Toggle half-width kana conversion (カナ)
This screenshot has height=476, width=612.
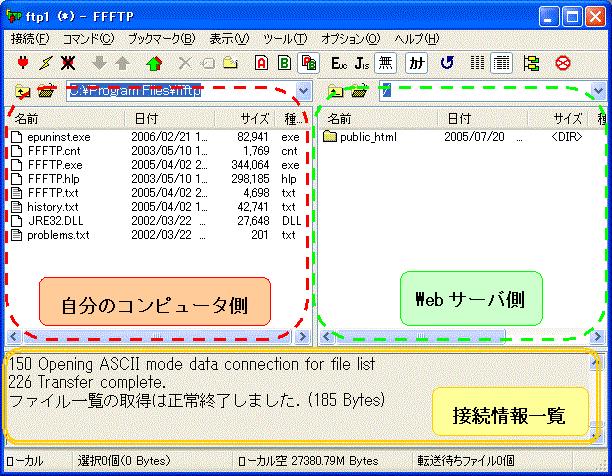tap(416, 63)
